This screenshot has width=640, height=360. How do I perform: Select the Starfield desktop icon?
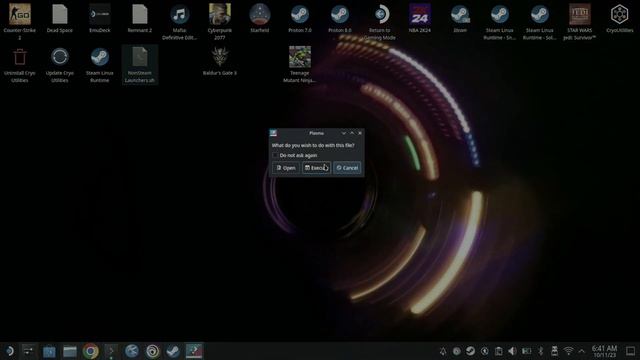tap(260, 15)
